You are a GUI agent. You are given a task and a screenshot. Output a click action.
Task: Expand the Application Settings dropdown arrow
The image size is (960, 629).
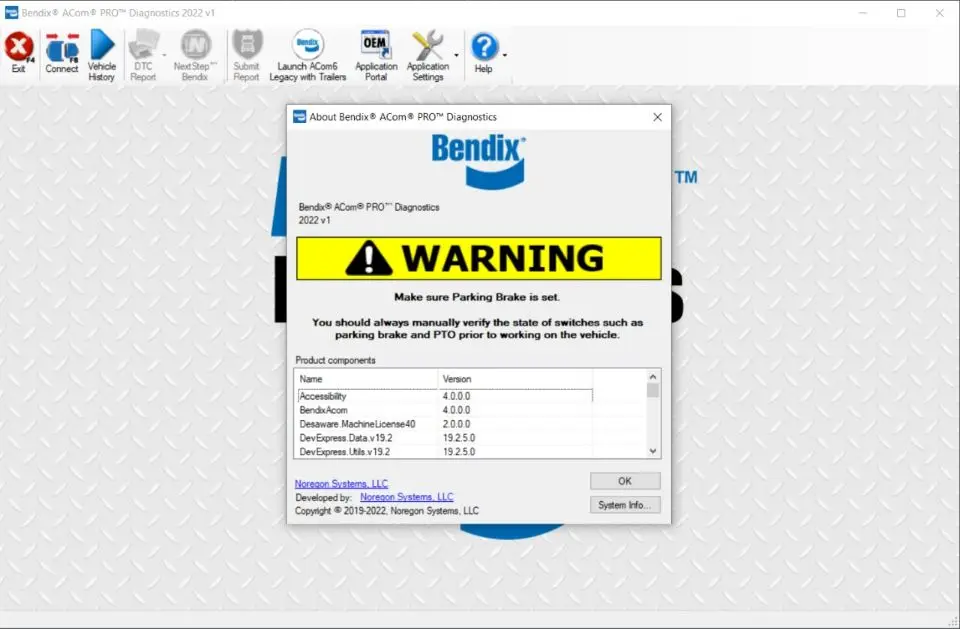pos(456,55)
